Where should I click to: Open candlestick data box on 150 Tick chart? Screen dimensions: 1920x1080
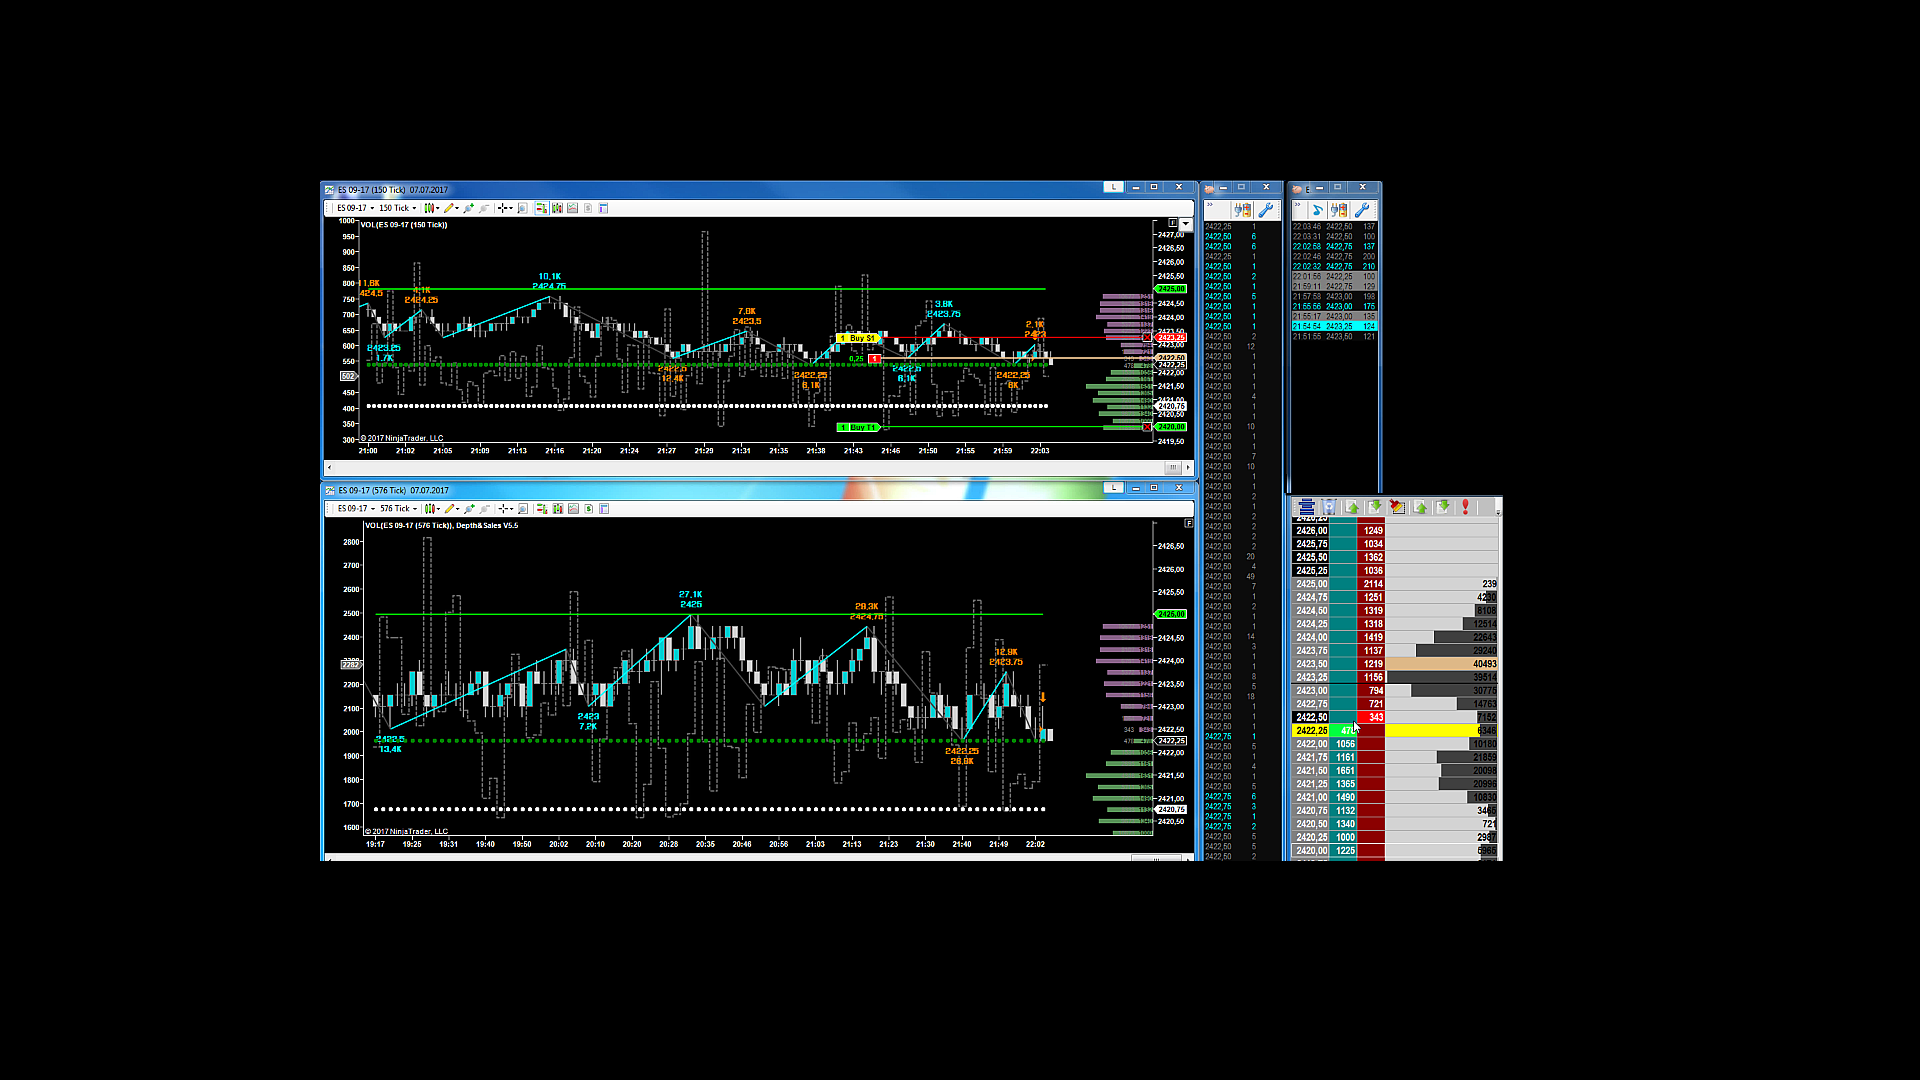(x=557, y=208)
